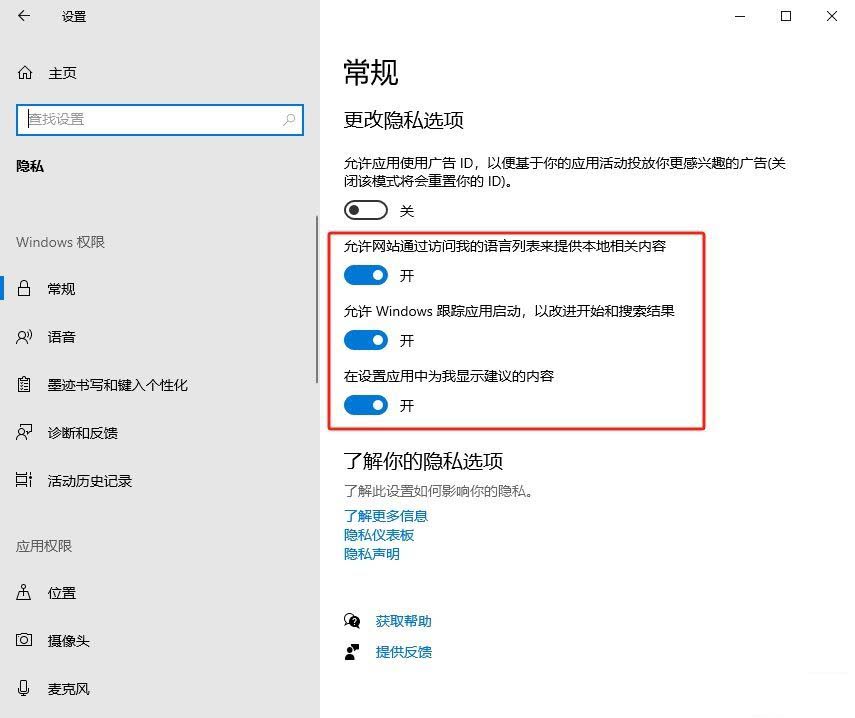855x718 pixels.
Task: Disable the 建议的内容 suggestions toggle
Action: (365, 405)
